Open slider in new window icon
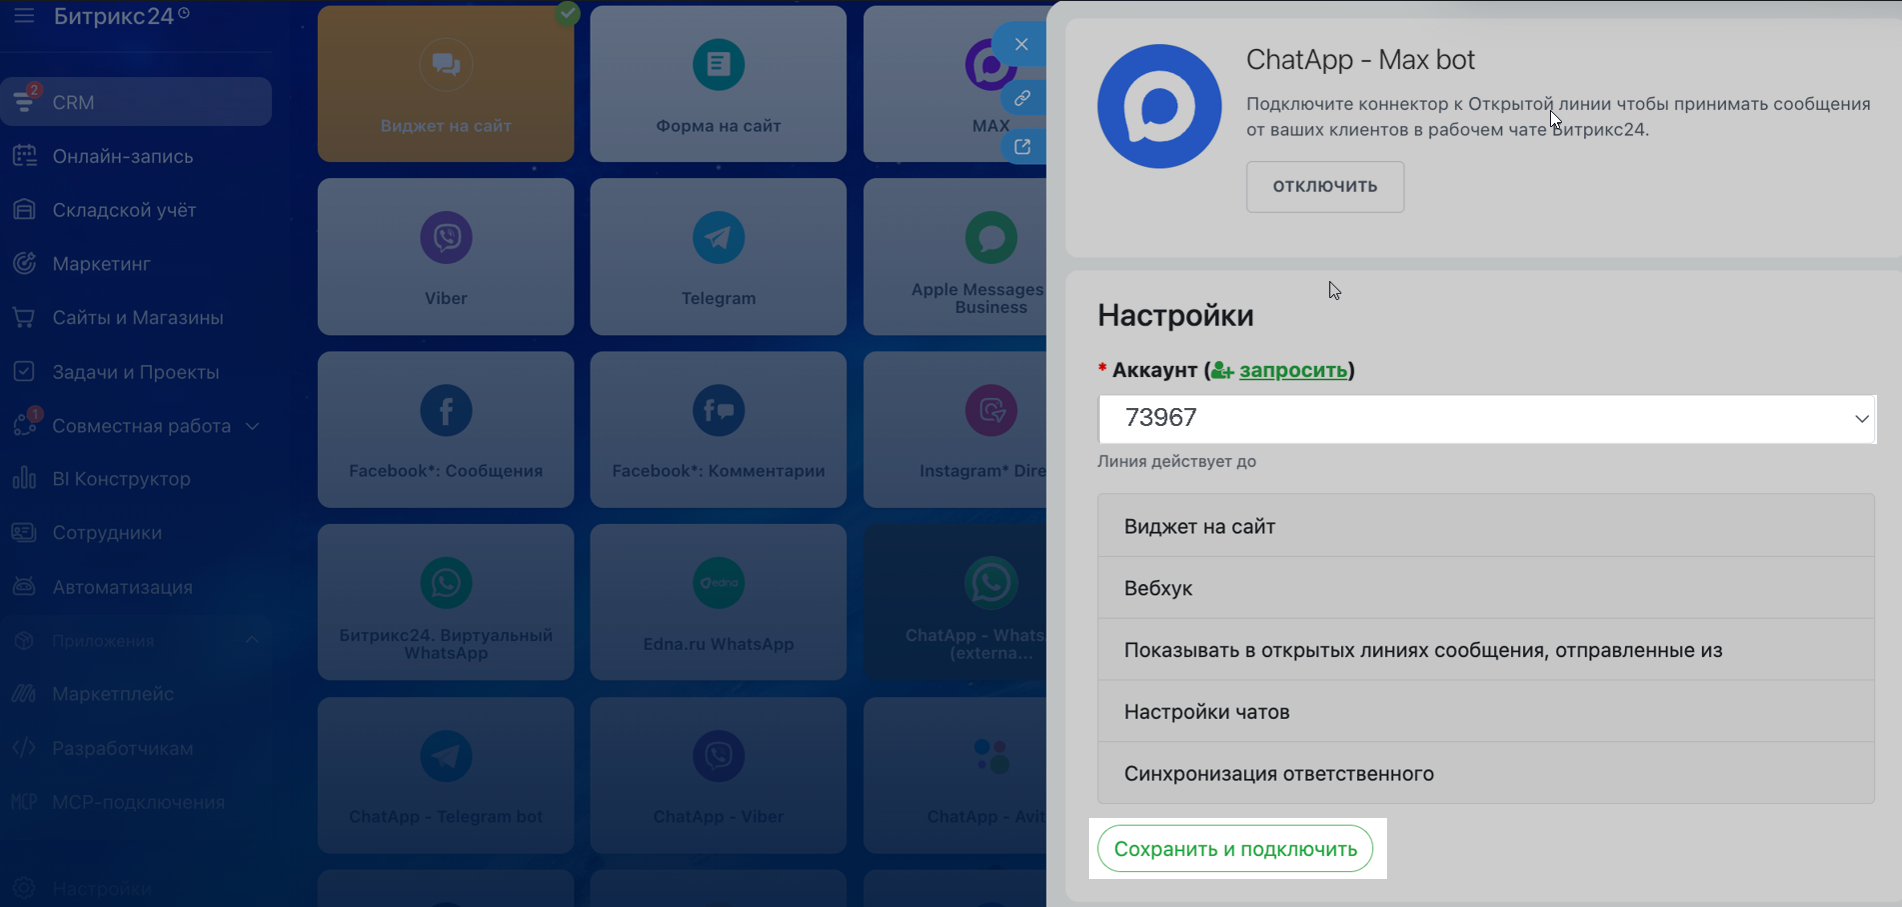This screenshot has width=1902, height=907. (1022, 147)
